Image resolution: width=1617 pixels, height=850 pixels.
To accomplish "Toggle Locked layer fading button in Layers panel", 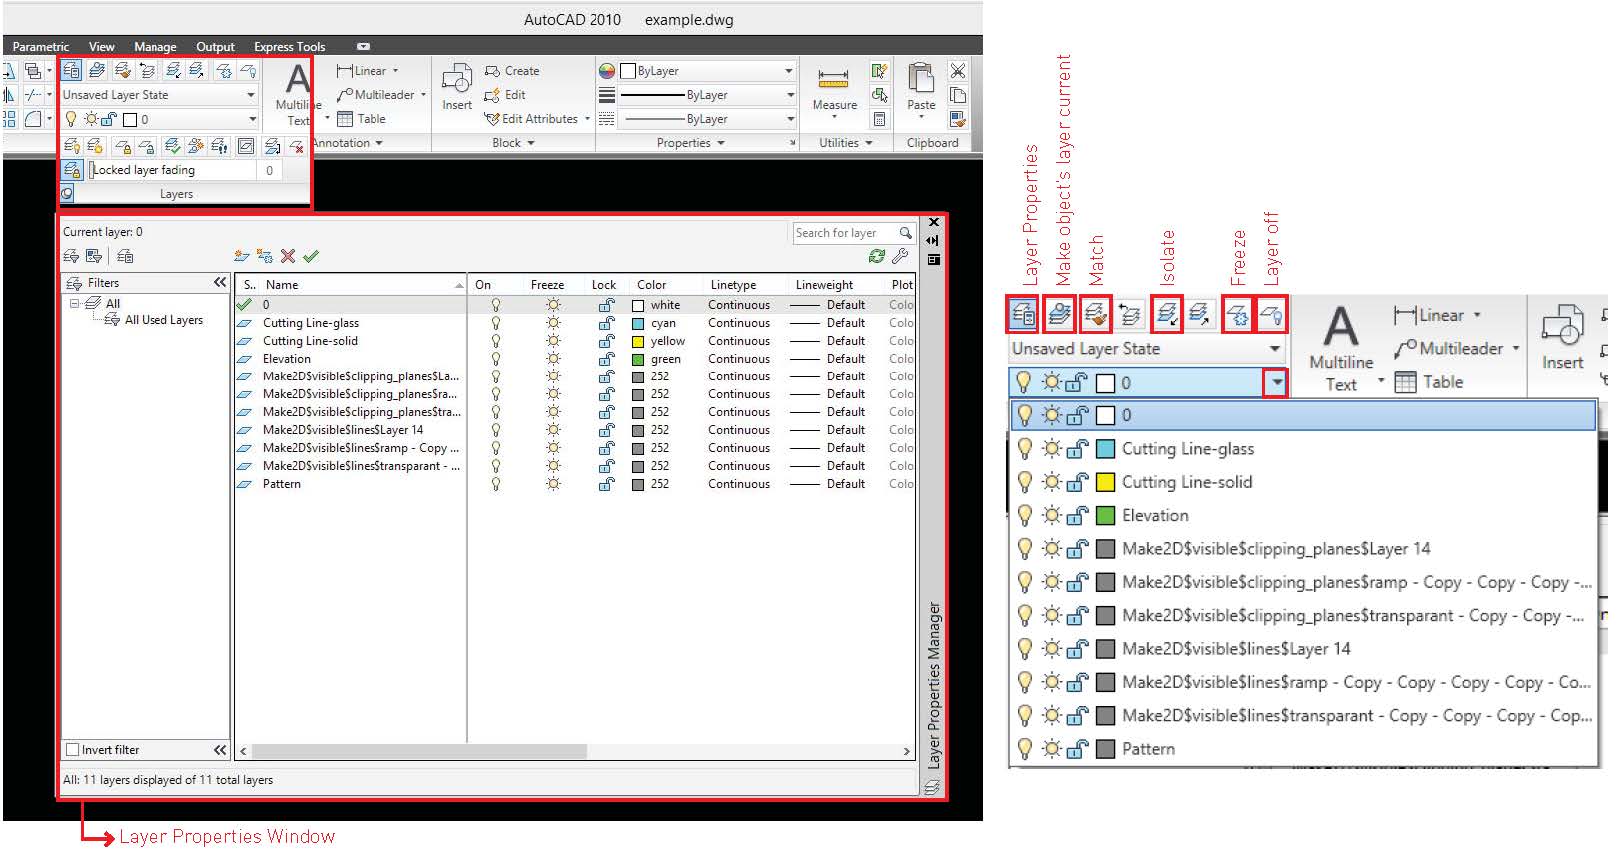I will pyautogui.click(x=72, y=170).
